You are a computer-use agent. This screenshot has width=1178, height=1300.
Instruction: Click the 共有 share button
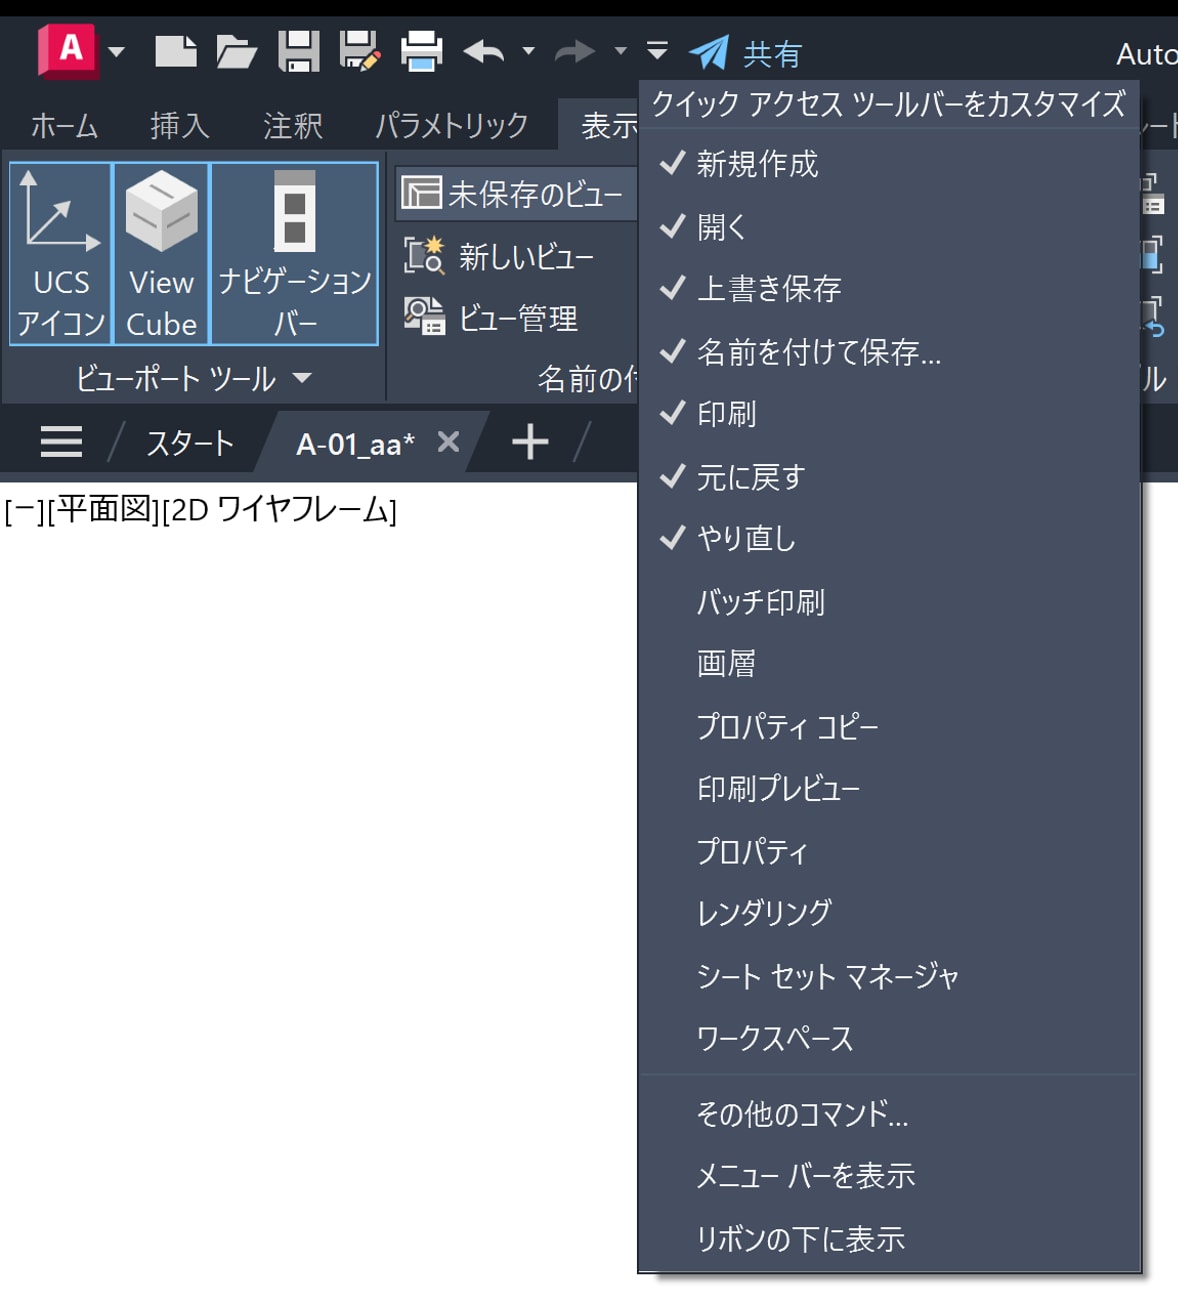pos(747,53)
